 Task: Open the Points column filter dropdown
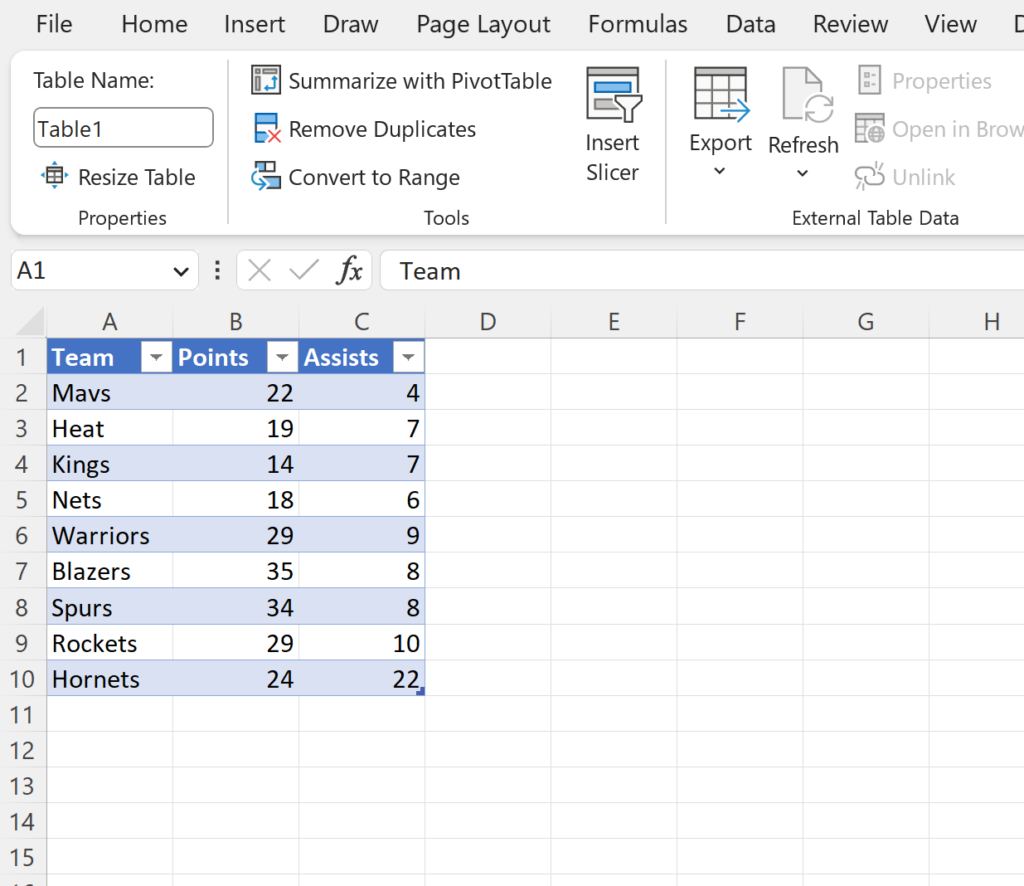pos(281,357)
